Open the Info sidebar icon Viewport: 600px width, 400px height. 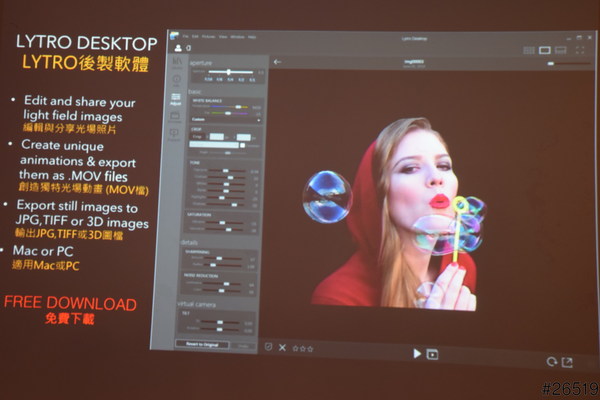tap(176, 80)
